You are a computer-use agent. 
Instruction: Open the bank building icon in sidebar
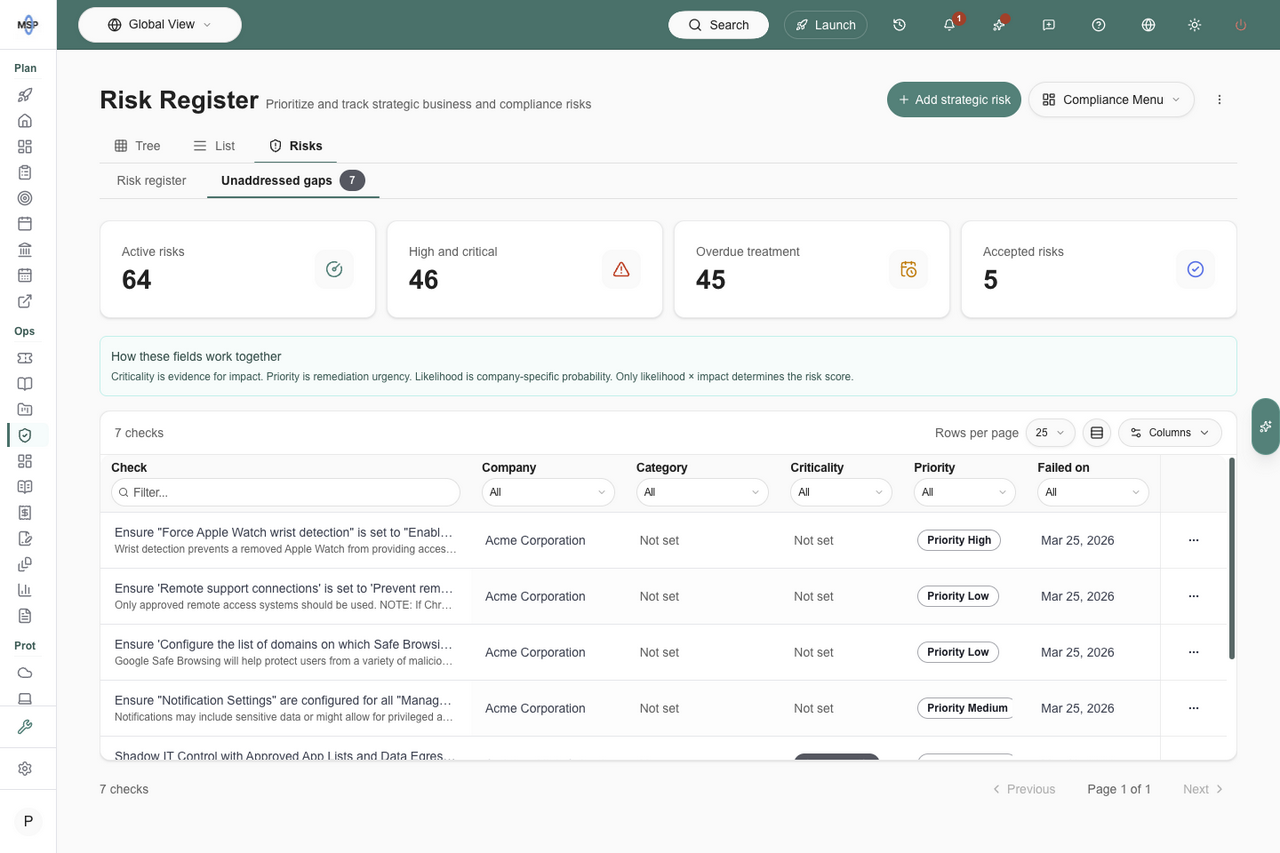point(25,249)
